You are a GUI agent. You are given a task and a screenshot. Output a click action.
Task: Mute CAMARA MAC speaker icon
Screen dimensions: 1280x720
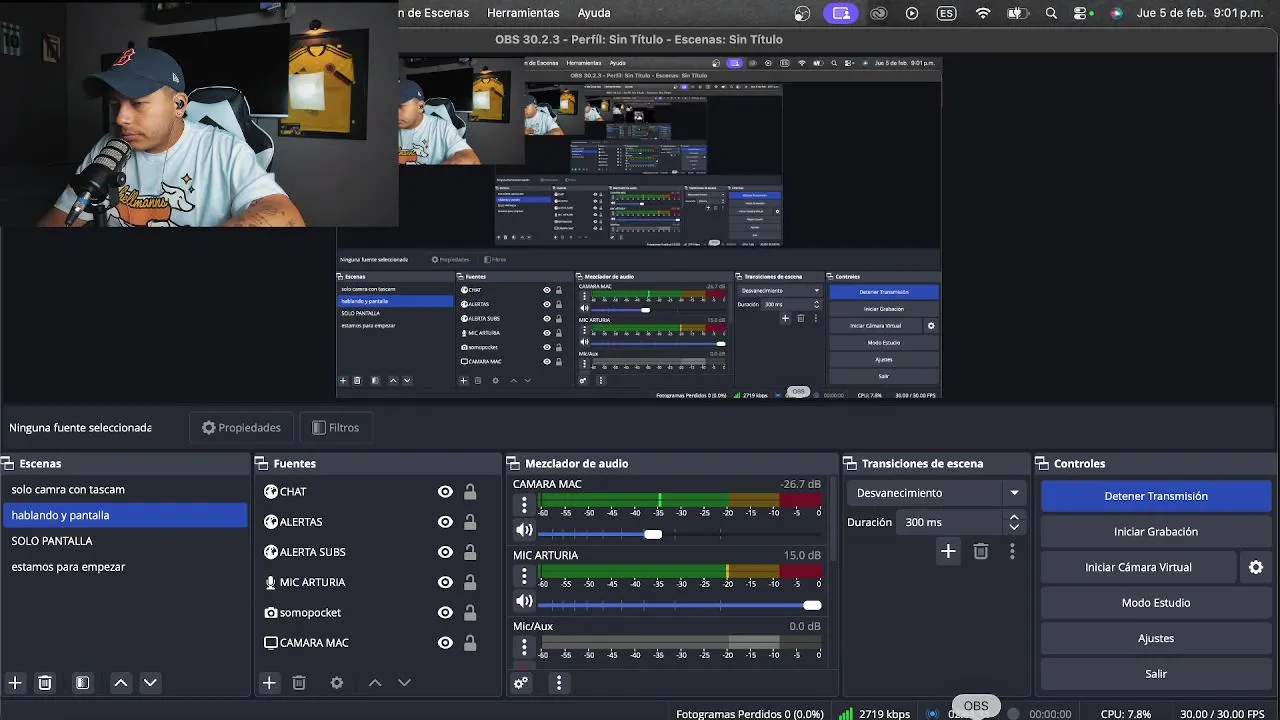[524, 530]
